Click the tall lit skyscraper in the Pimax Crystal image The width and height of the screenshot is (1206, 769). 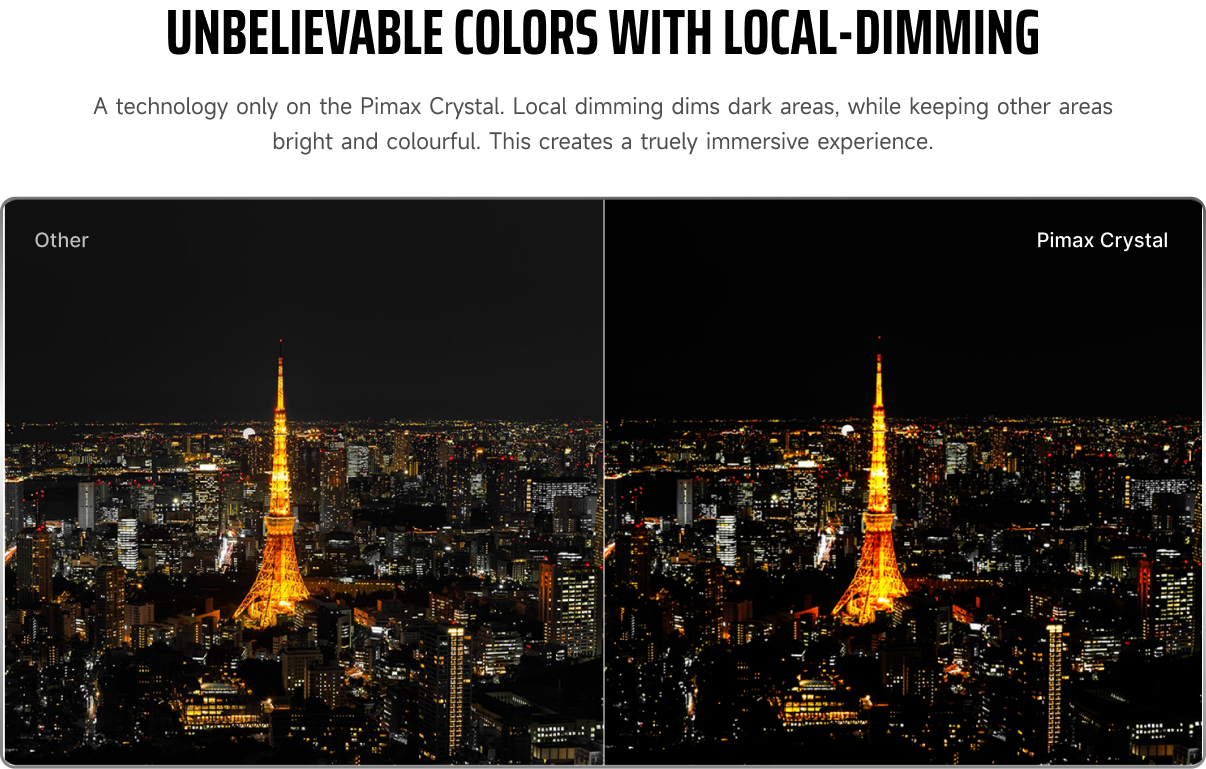(x=1053, y=688)
